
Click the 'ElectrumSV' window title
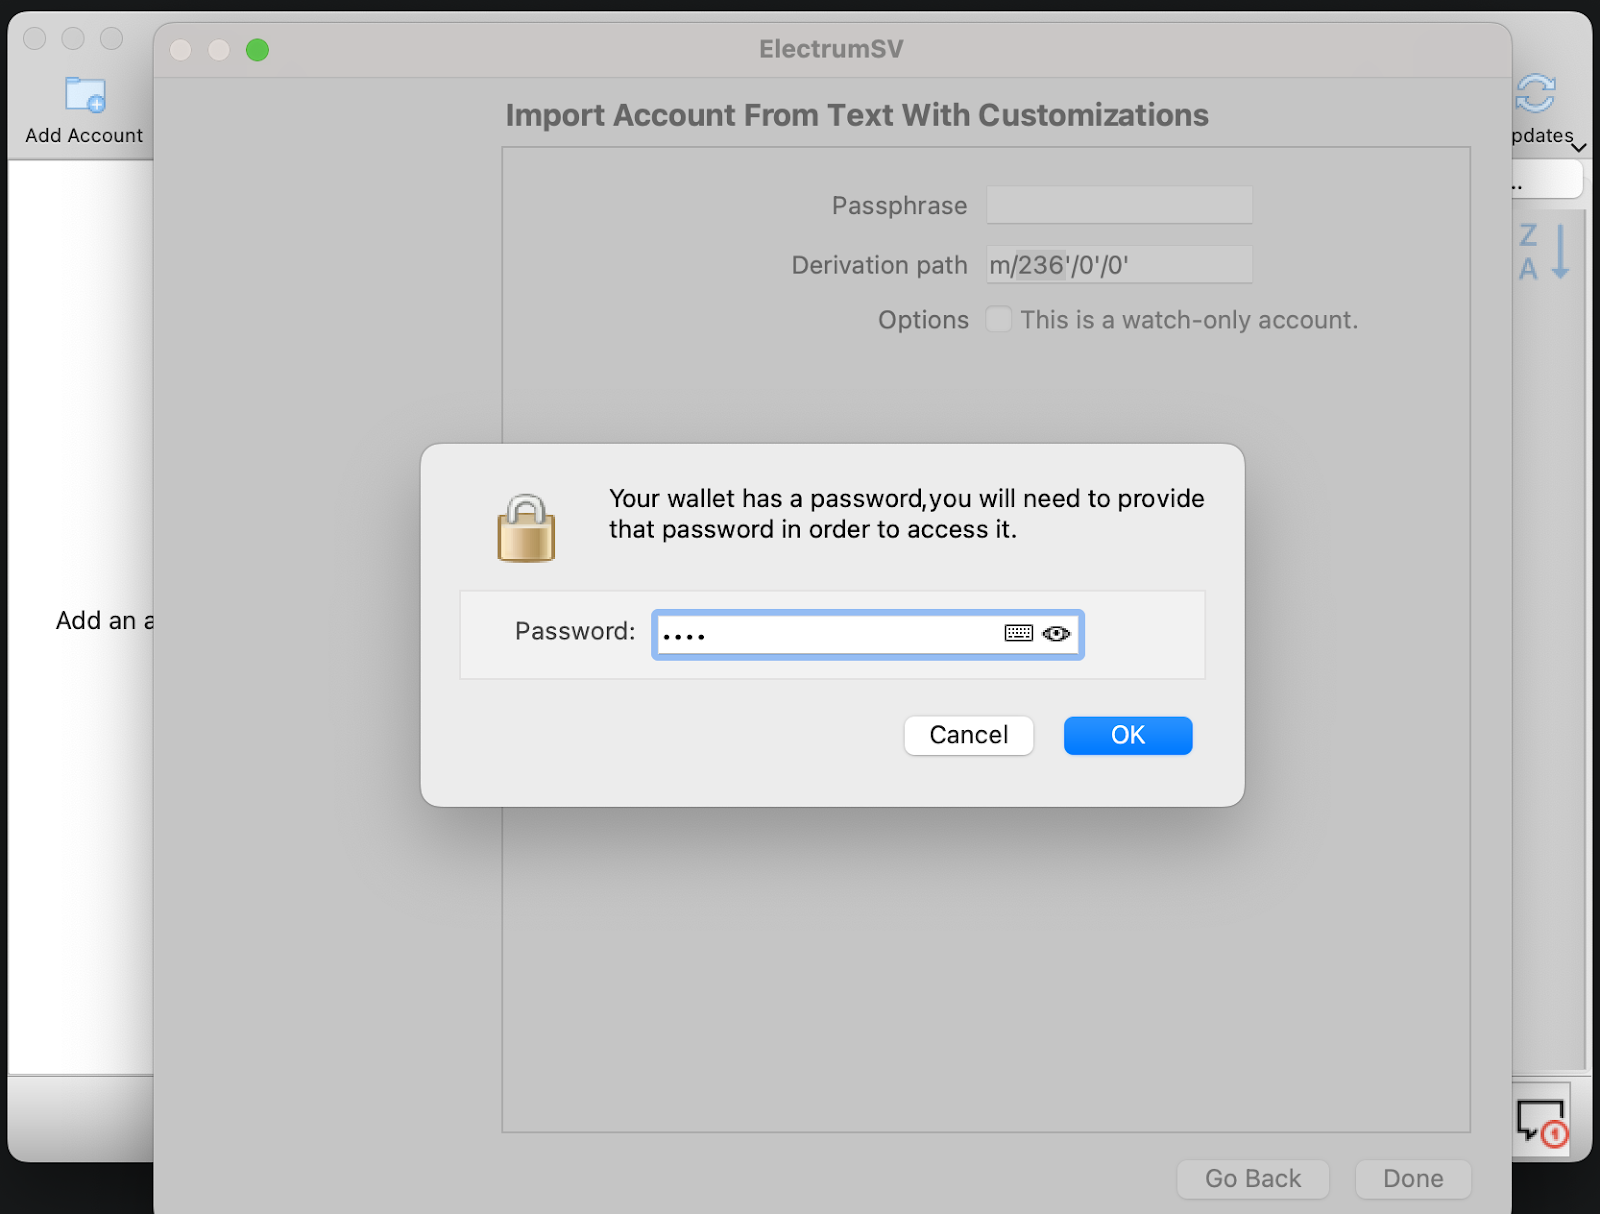tap(831, 49)
